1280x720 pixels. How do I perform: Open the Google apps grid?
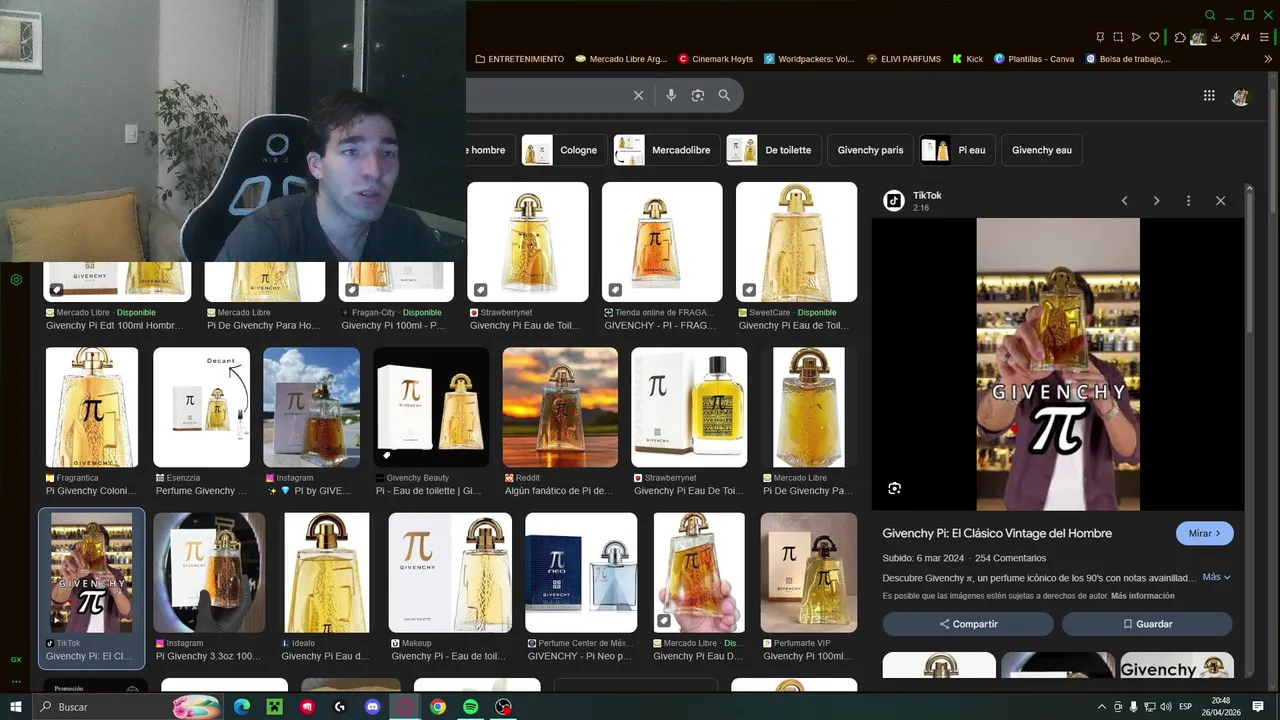[x=1209, y=95]
